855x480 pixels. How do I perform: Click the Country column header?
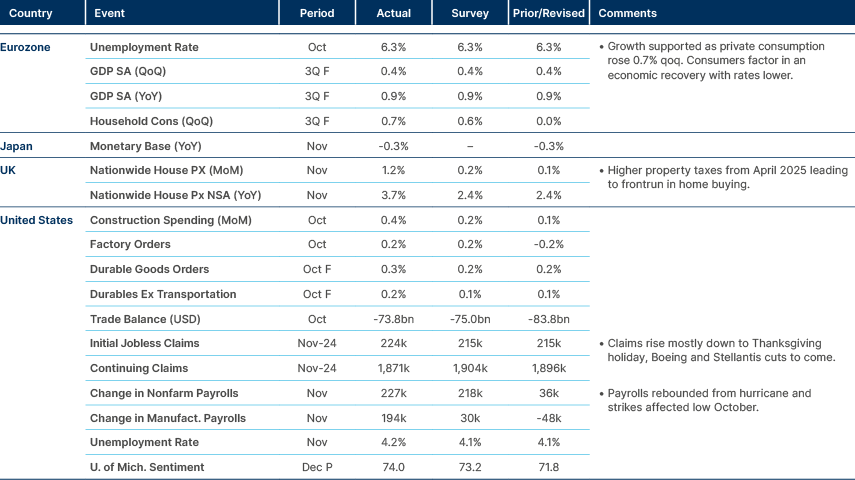(x=31, y=14)
